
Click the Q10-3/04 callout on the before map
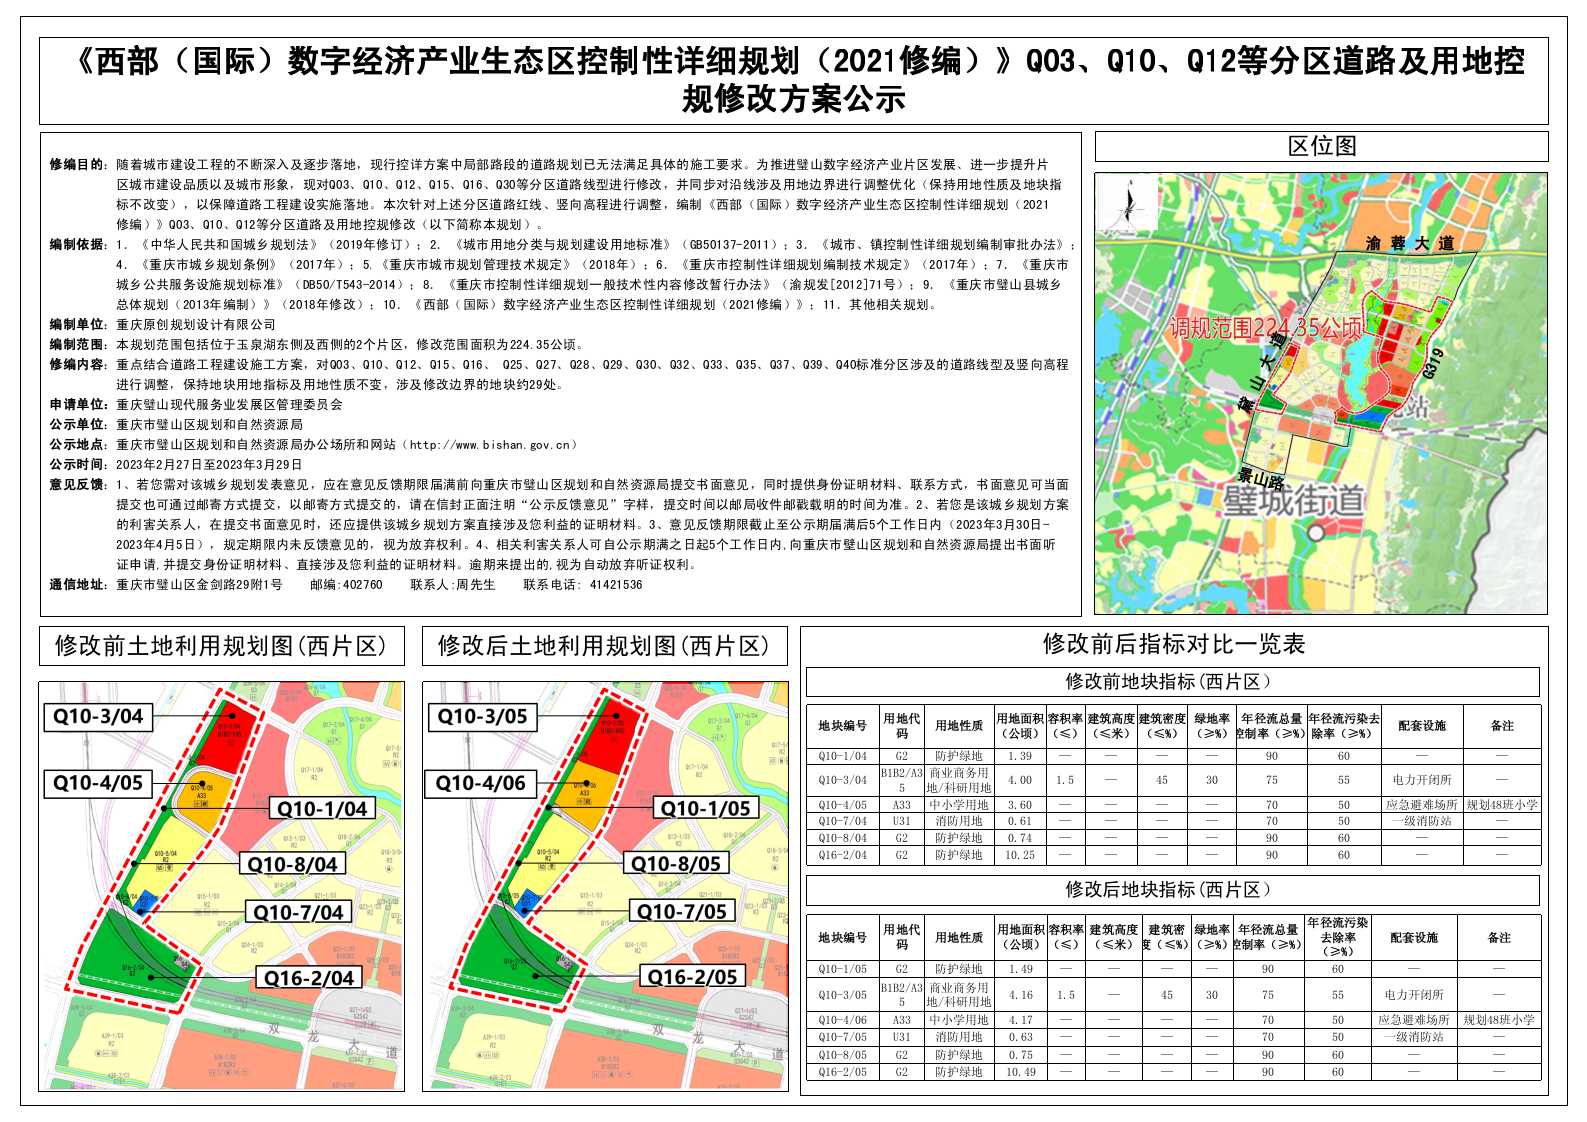coord(99,716)
